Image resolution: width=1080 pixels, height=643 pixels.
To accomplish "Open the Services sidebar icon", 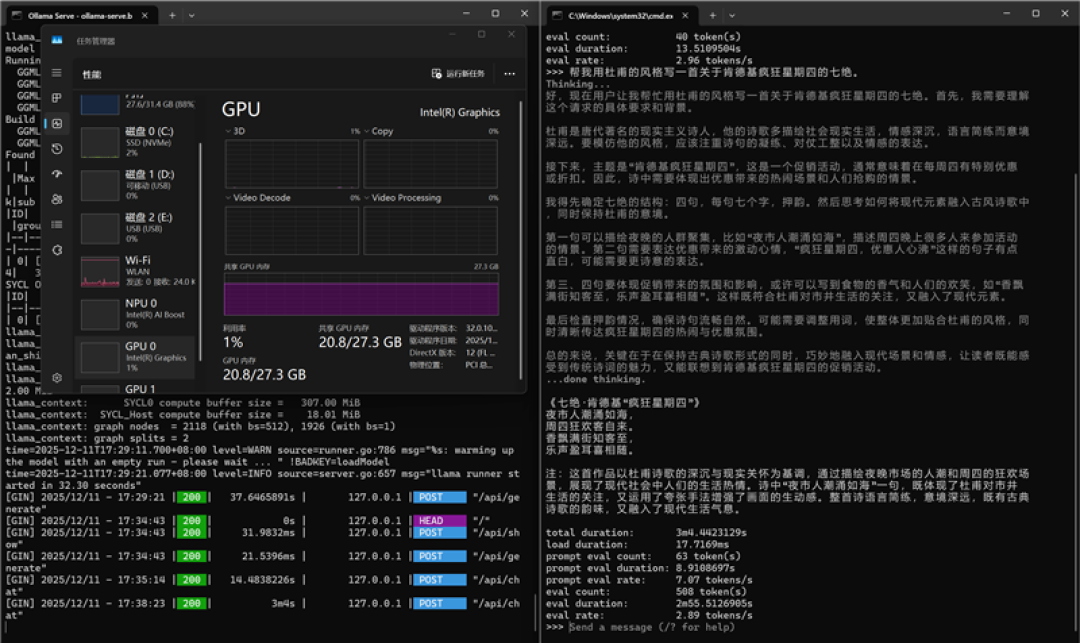I will [x=56, y=250].
